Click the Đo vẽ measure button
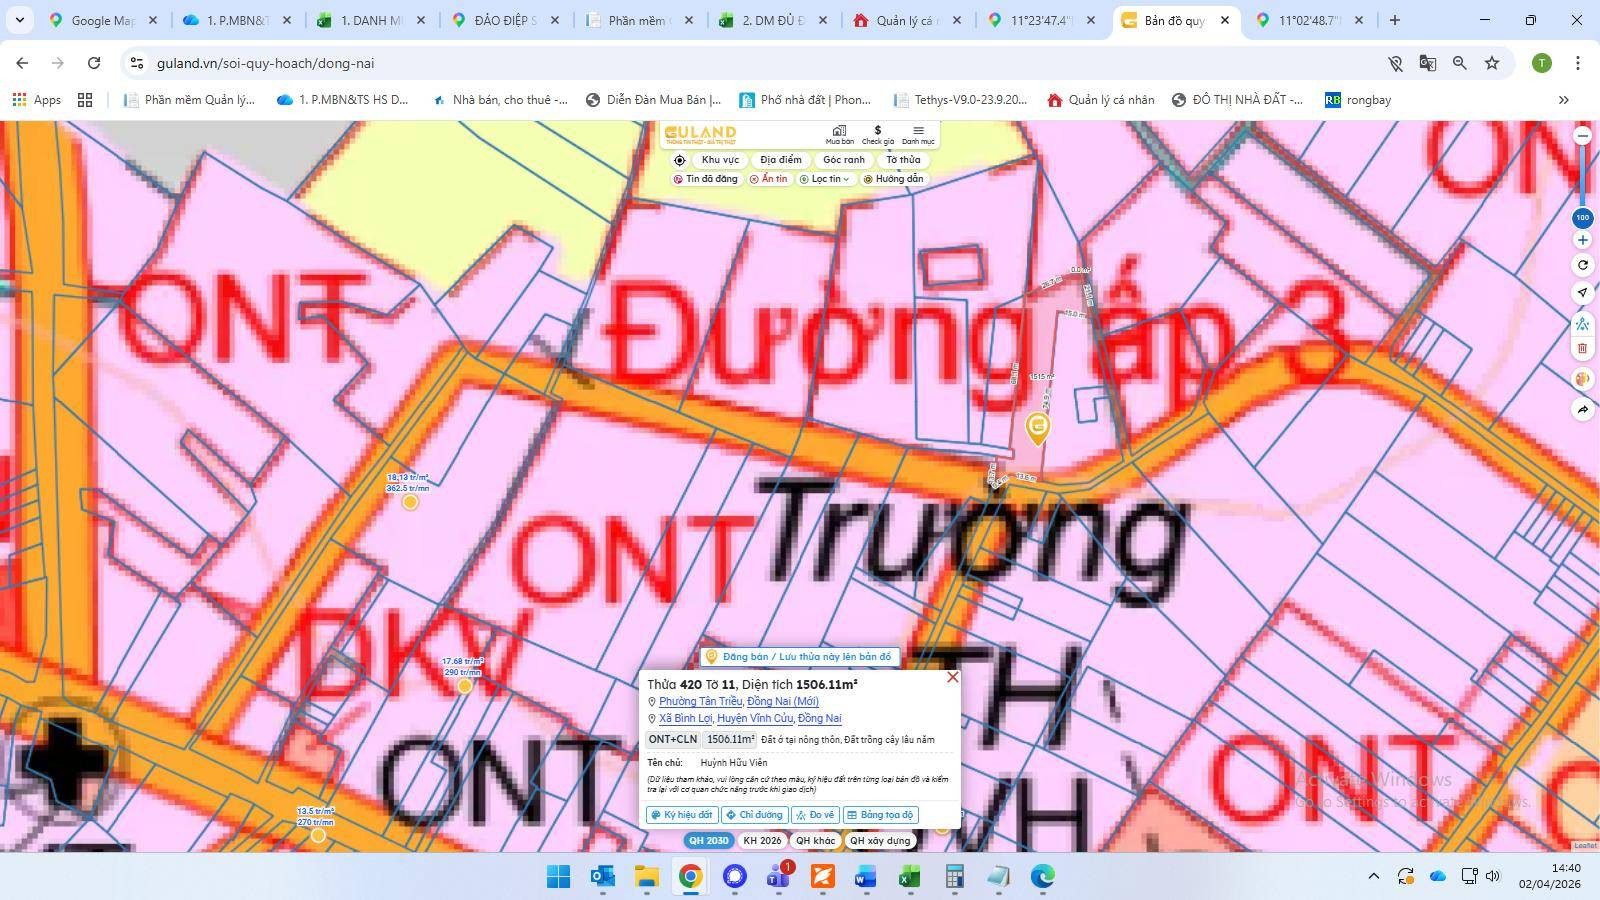The width and height of the screenshot is (1600, 900). point(816,815)
